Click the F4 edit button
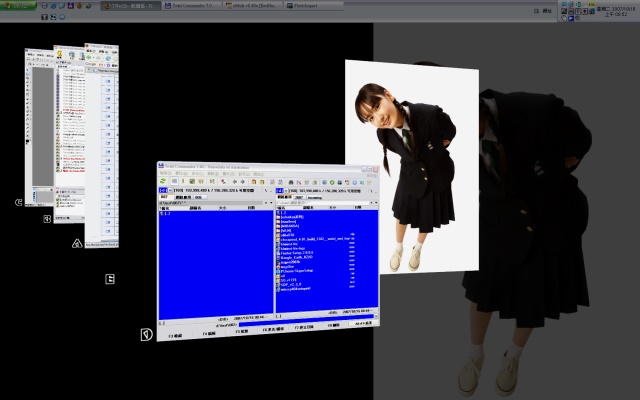This screenshot has height=400, width=640. point(209,333)
